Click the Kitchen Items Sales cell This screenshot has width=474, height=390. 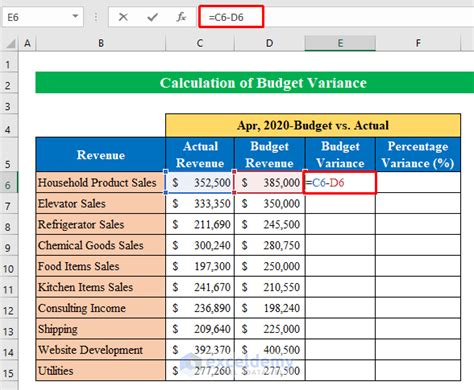pos(101,287)
